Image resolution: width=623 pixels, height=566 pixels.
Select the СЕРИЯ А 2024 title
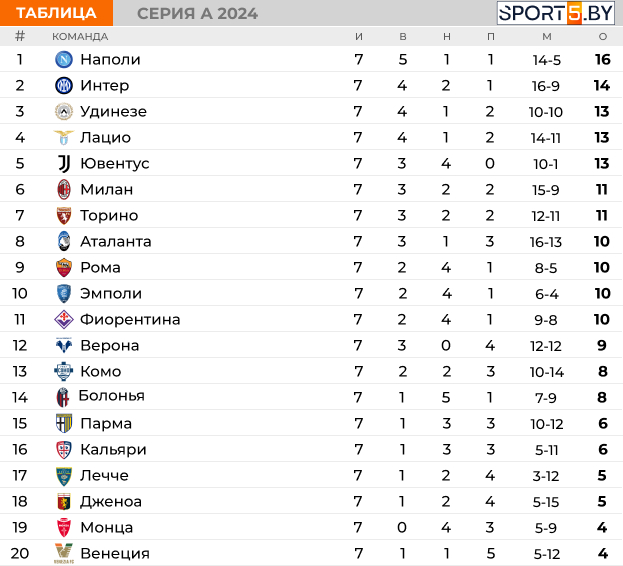[x=197, y=13]
